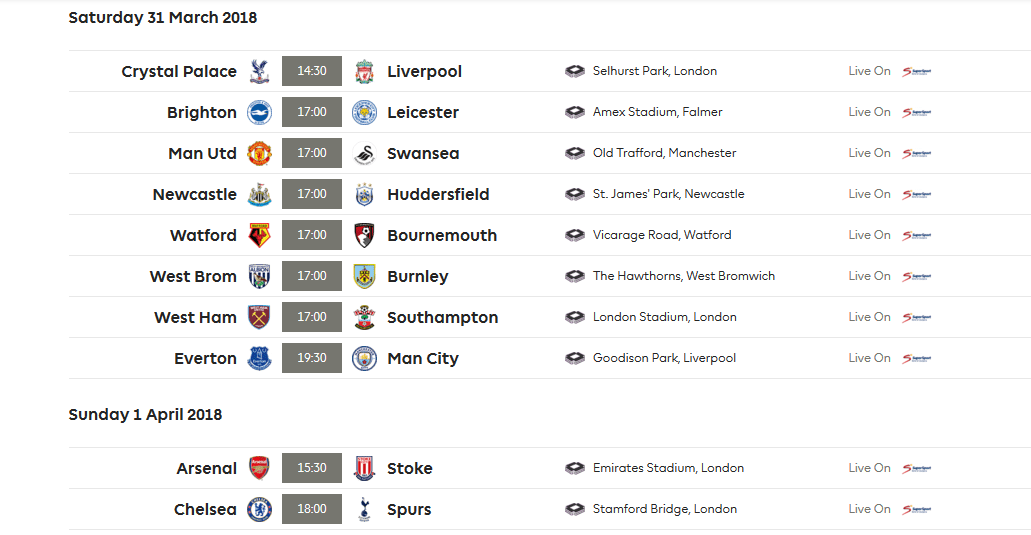Click the Arsenal club badge
The height and width of the screenshot is (535, 1031).
259,468
